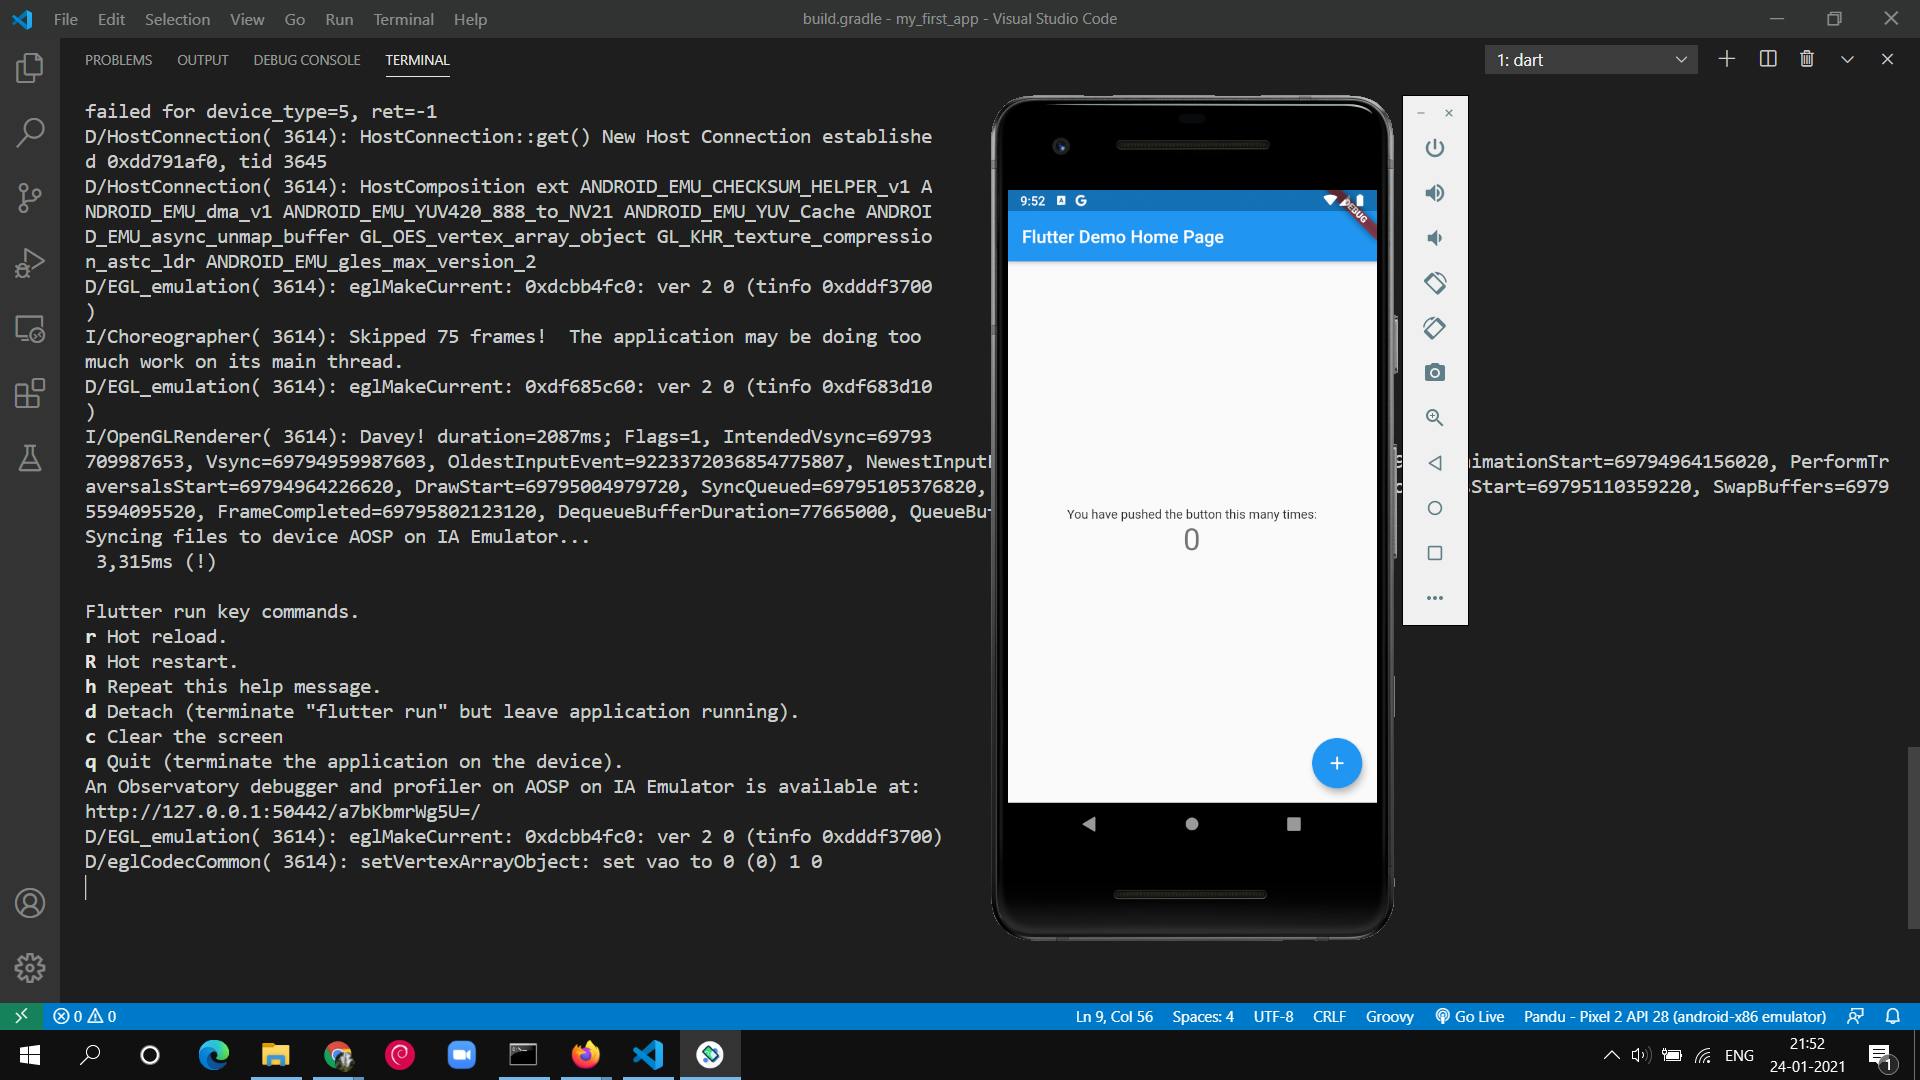Close the terminal panel
Screen dimensions: 1920x1080
click(x=1887, y=59)
